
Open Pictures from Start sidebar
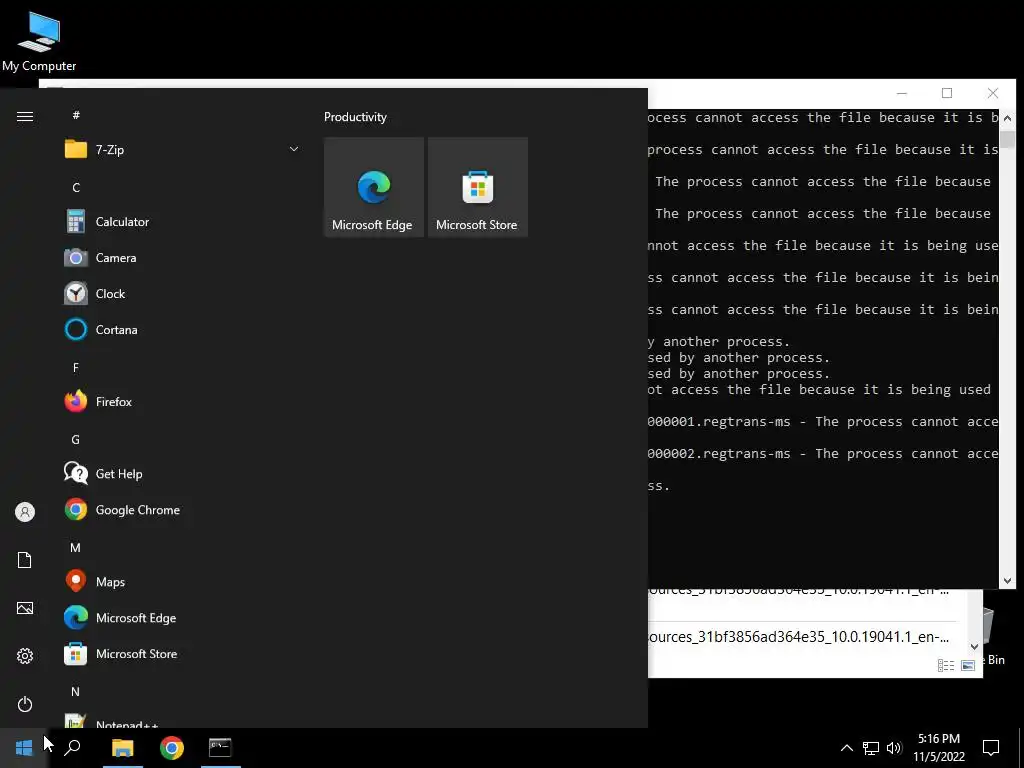25,608
